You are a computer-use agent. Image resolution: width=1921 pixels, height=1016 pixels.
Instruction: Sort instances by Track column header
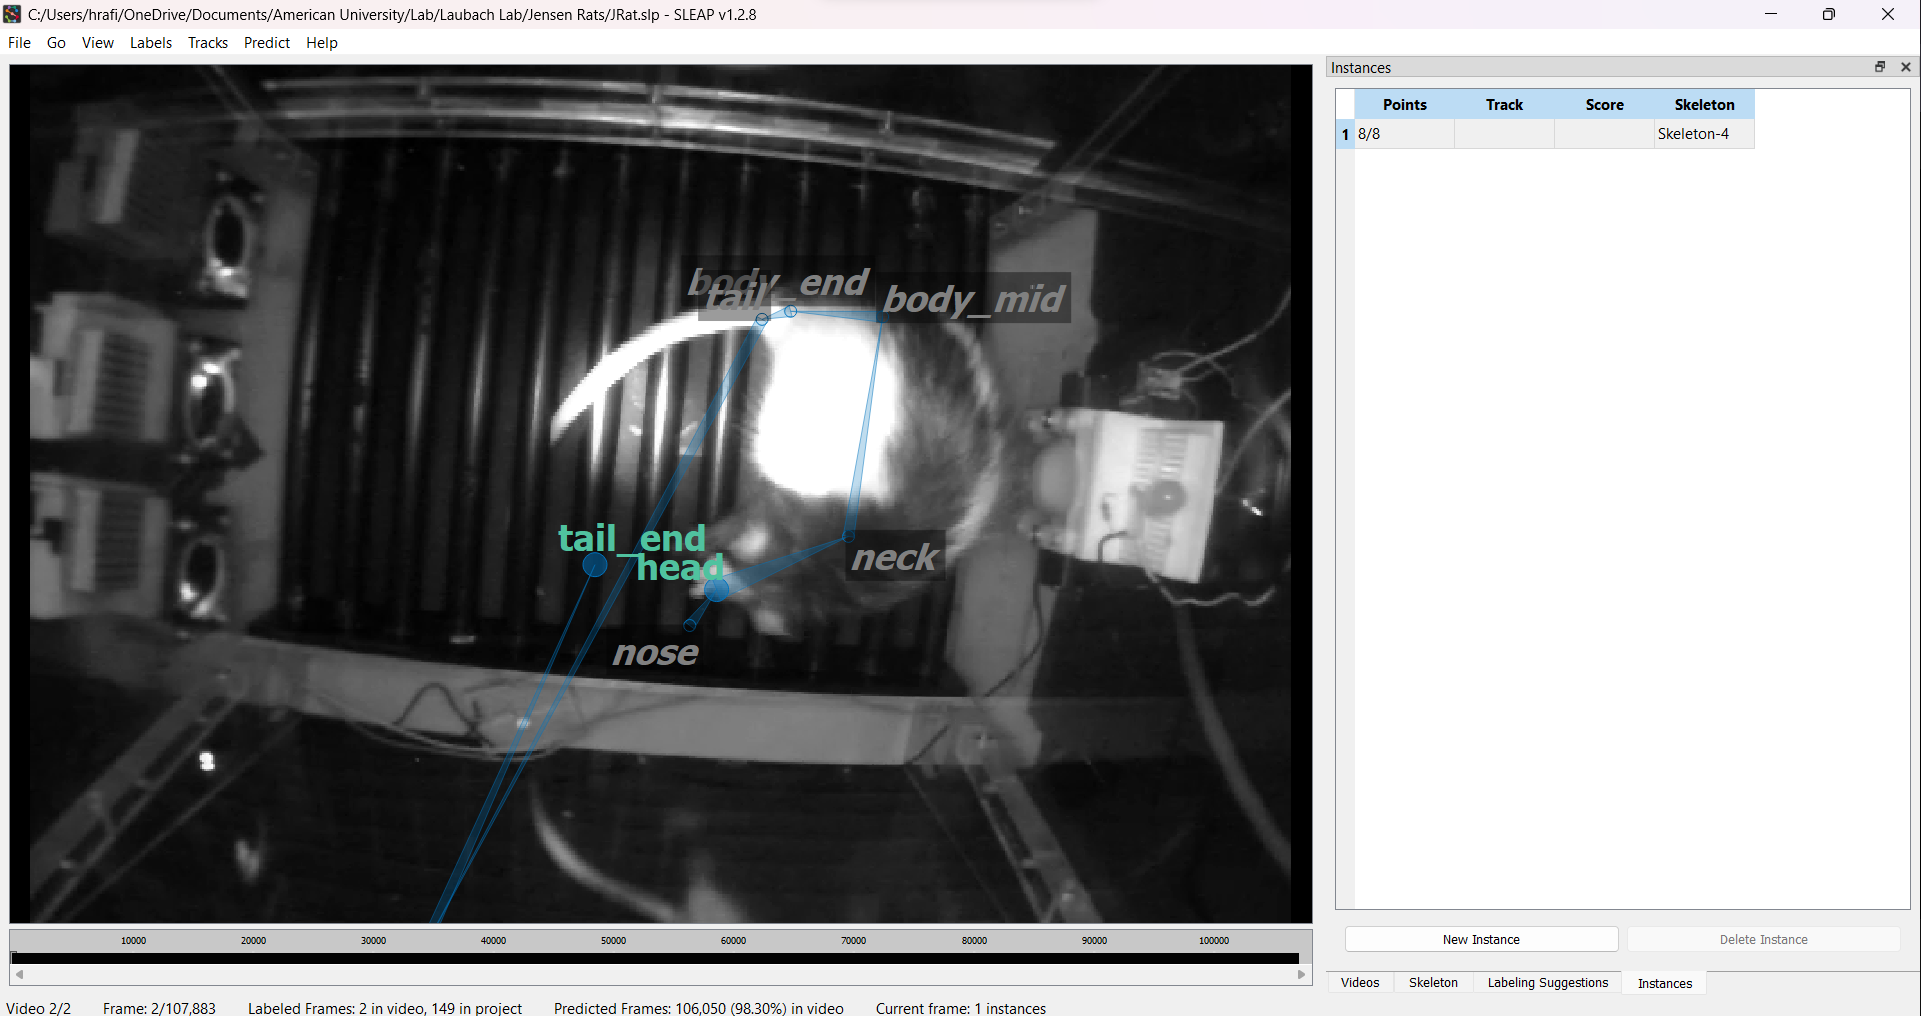[1505, 105]
